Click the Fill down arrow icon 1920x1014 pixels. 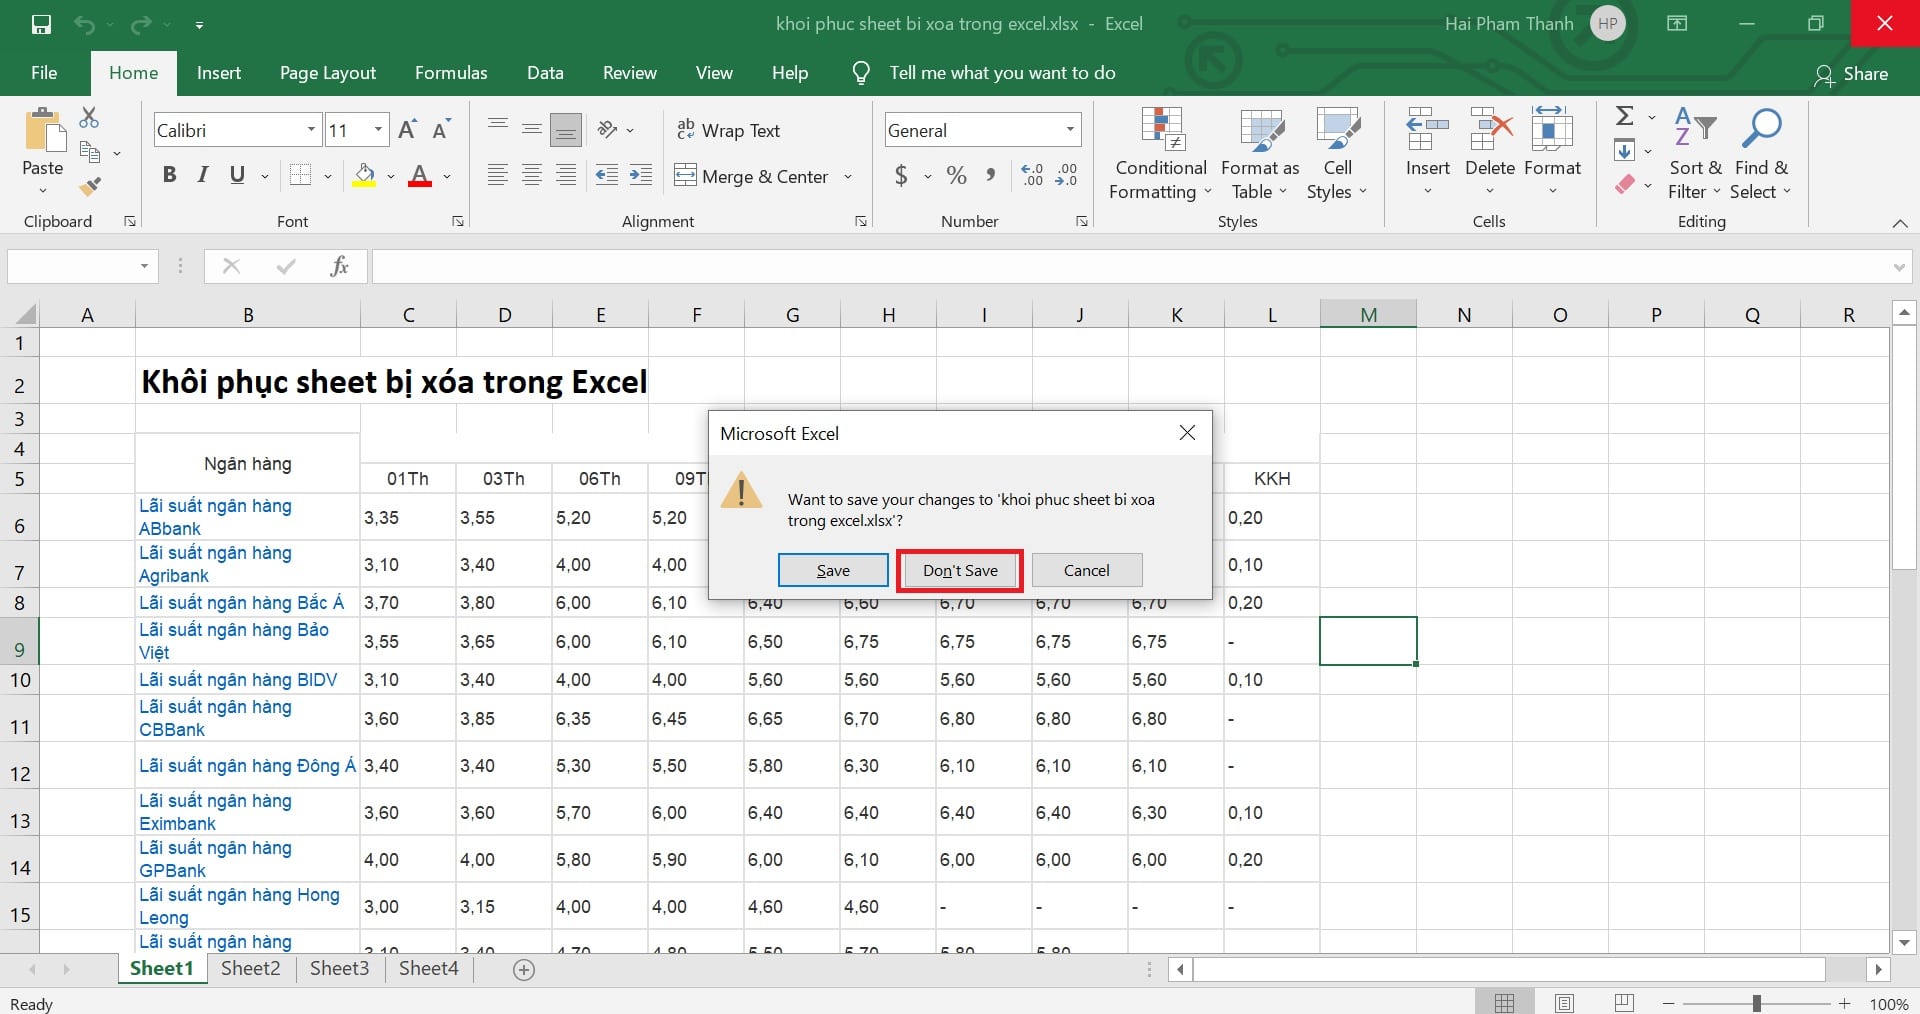pyautogui.click(x=1625, y=151)
